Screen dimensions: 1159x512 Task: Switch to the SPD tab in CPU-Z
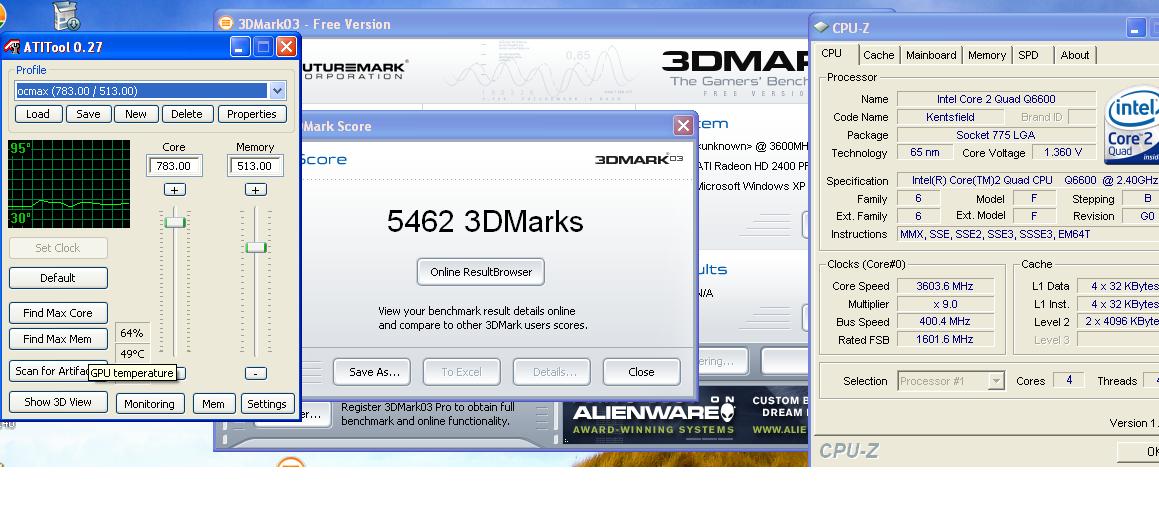[1028, 55]
